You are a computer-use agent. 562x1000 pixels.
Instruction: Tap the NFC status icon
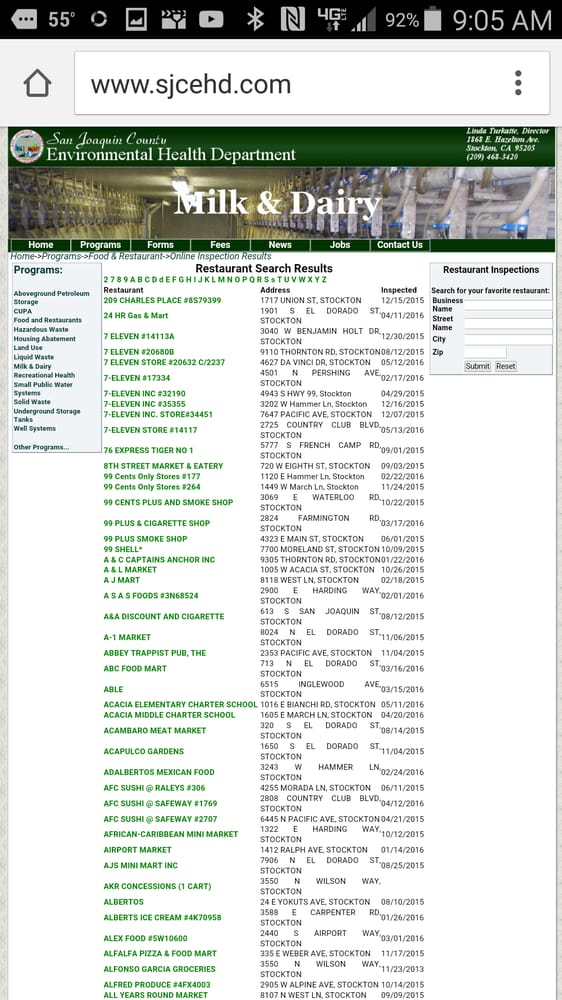pyautogui.click(x=292, y=20)
